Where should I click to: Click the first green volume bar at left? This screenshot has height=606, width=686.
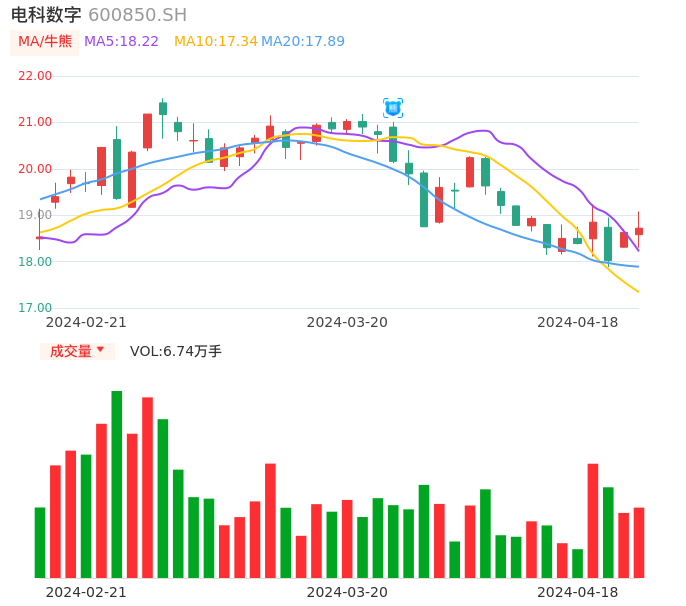[40, 542]
